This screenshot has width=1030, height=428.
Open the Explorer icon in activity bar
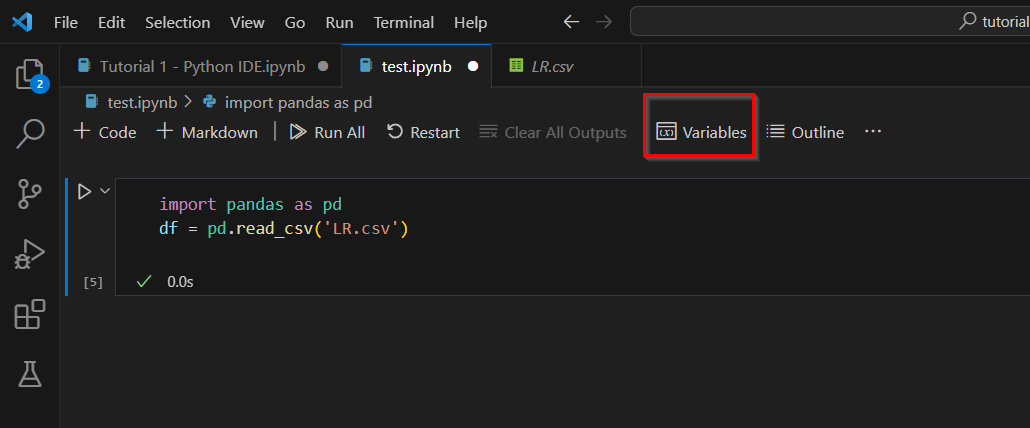pos(30,74)
